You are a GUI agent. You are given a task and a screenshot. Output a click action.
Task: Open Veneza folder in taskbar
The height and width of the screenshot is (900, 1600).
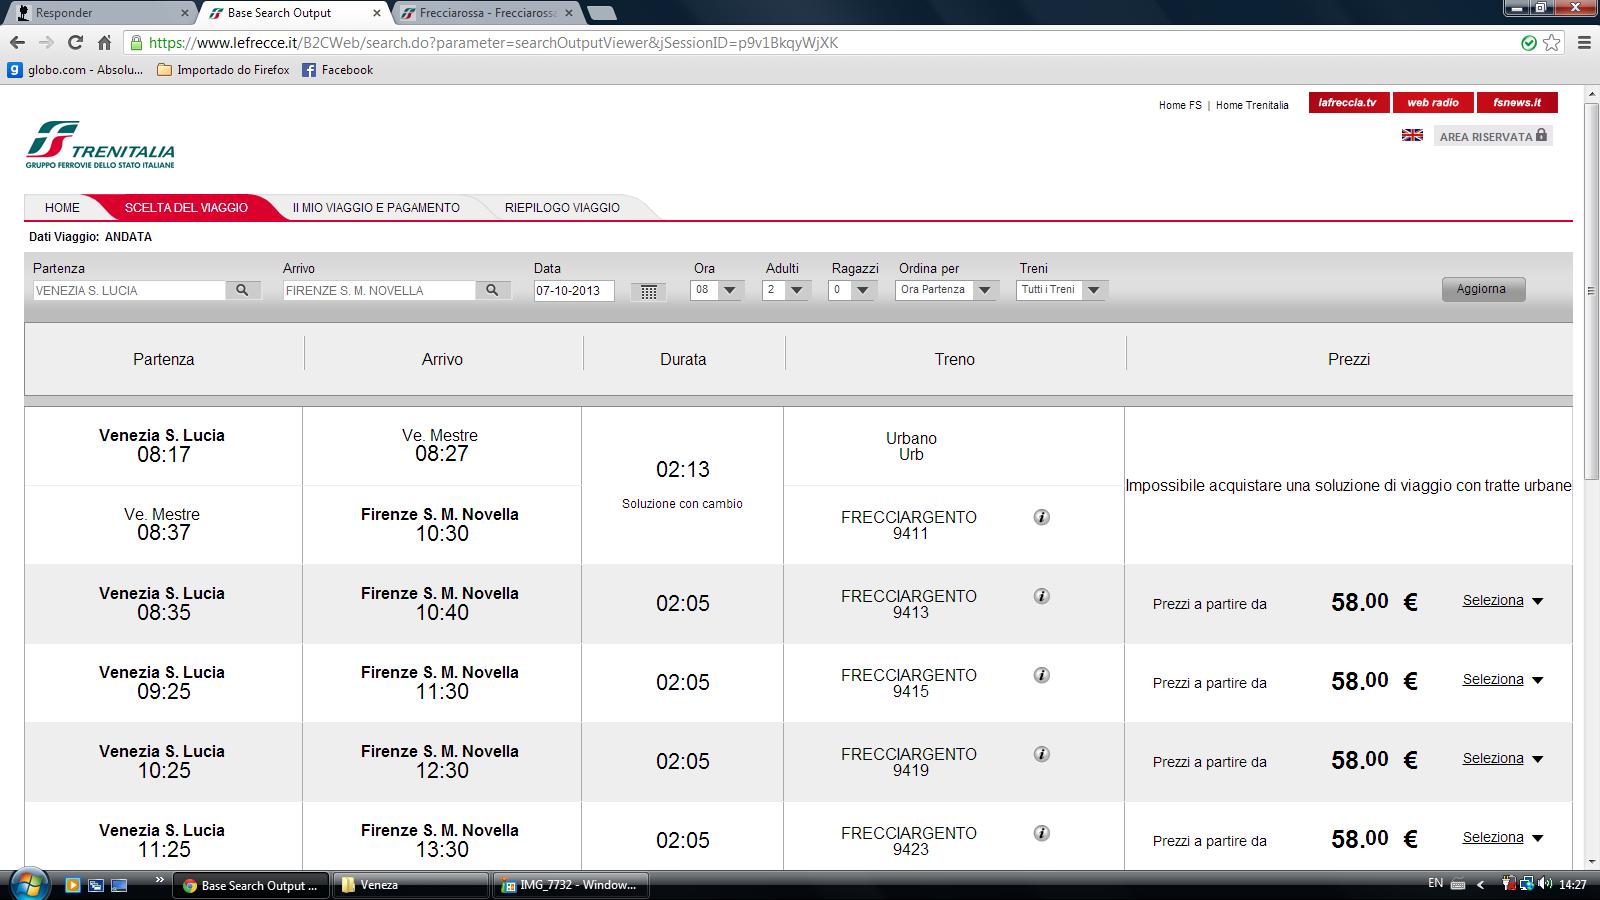[x=410, y=885]
